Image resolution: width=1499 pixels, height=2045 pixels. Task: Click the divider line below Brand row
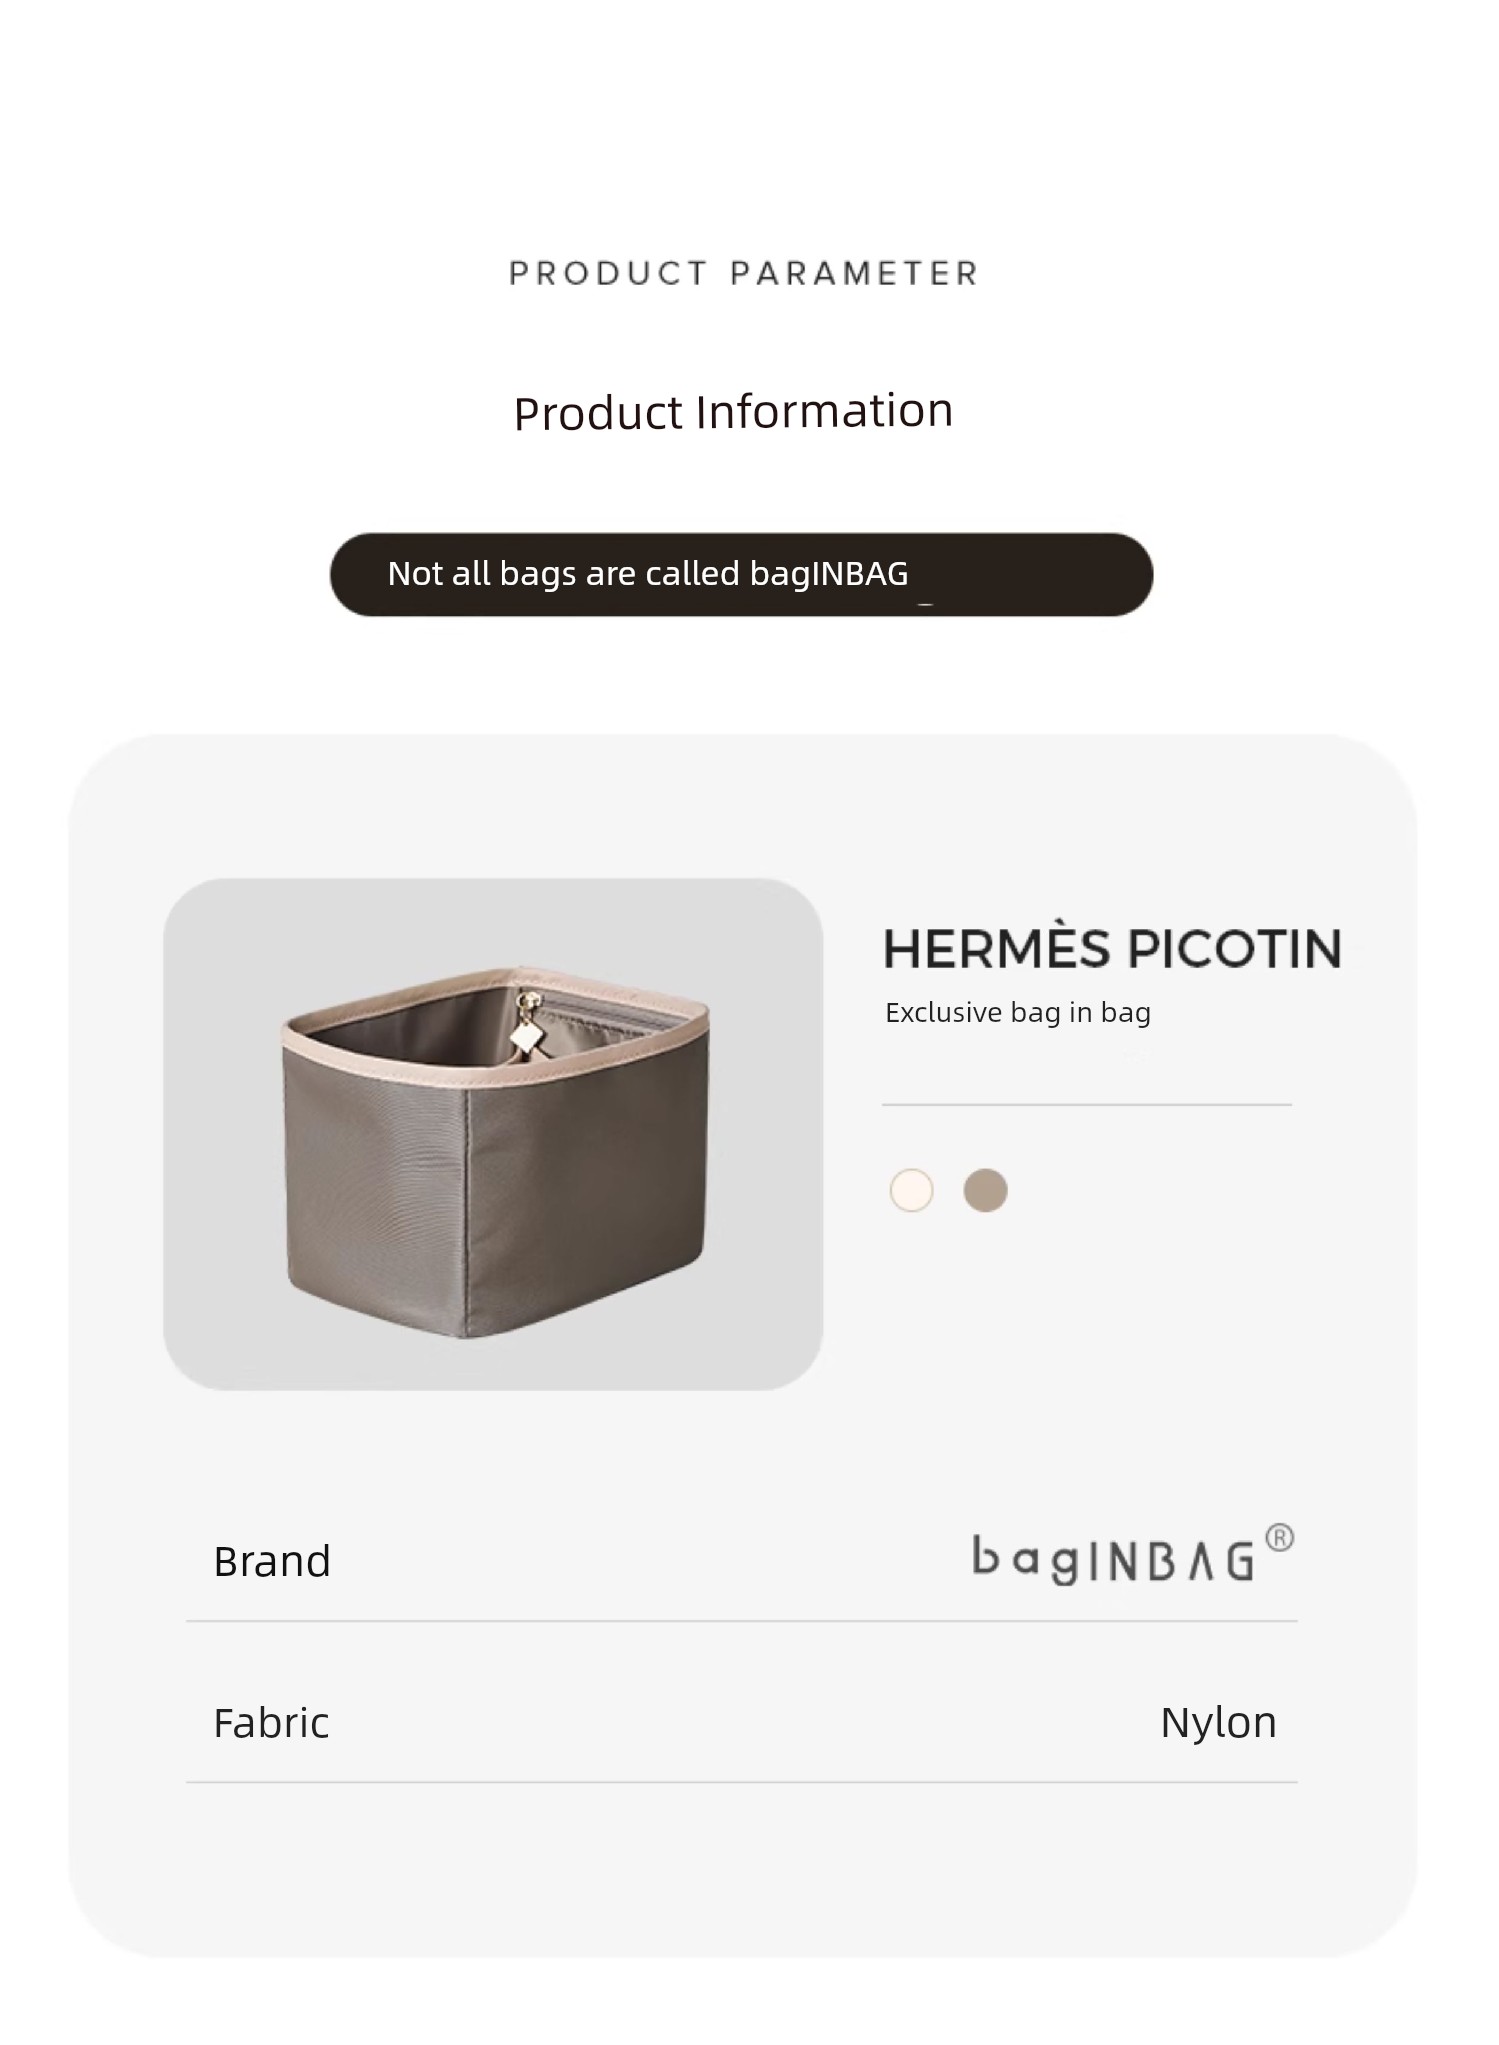pyautogui.click(x=741, y=1621)
